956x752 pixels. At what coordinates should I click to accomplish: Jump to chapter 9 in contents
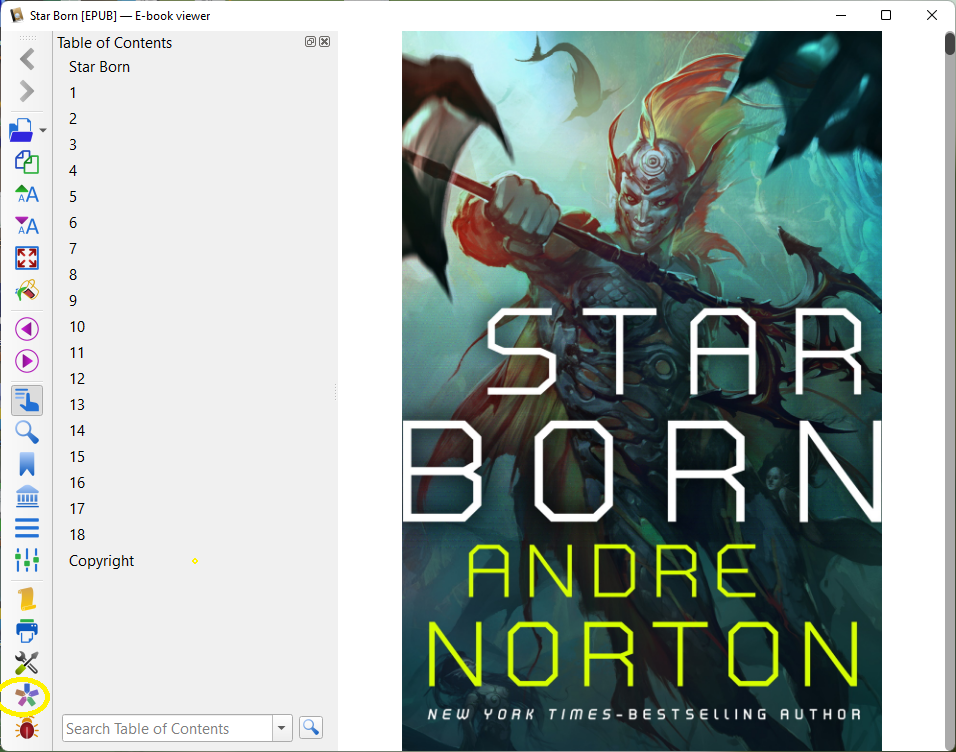[x=73, y=301]
